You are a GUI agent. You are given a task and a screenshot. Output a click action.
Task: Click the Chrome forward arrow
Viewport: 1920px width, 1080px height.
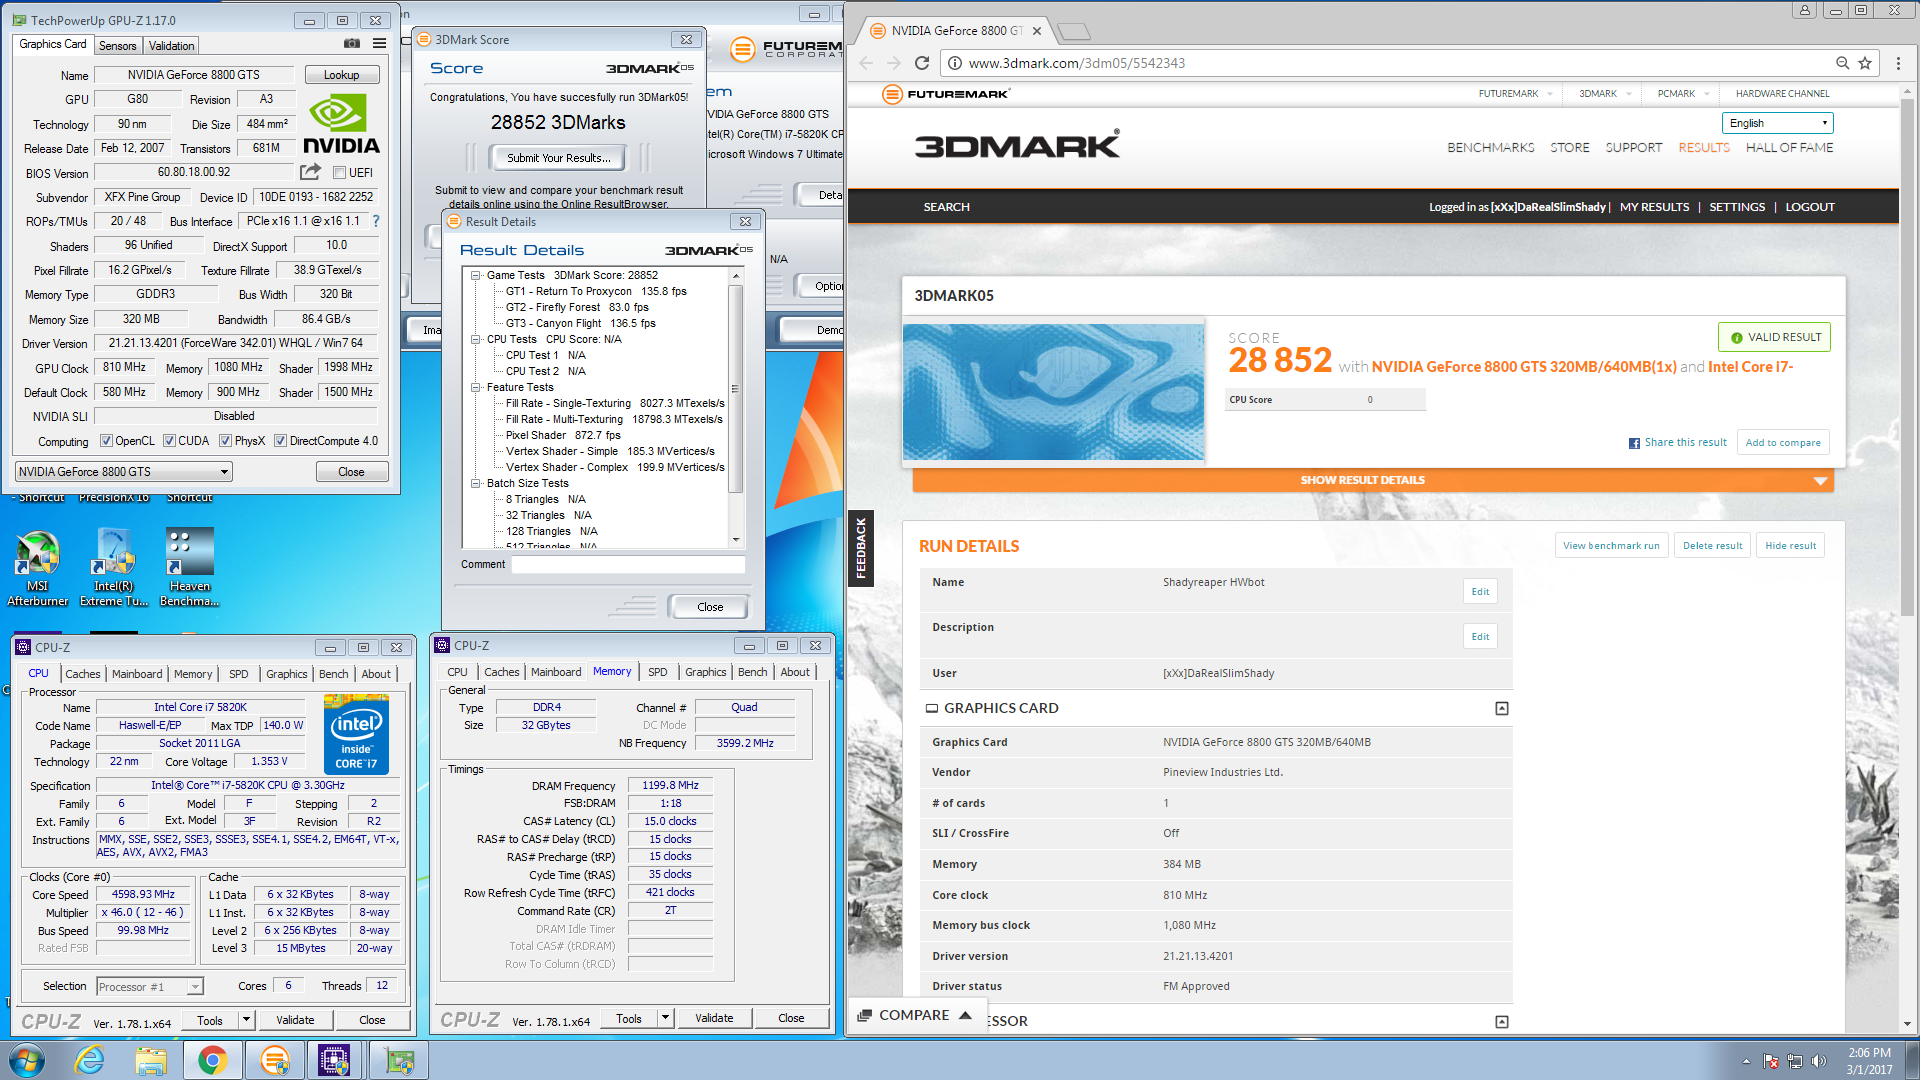point(894,63)
